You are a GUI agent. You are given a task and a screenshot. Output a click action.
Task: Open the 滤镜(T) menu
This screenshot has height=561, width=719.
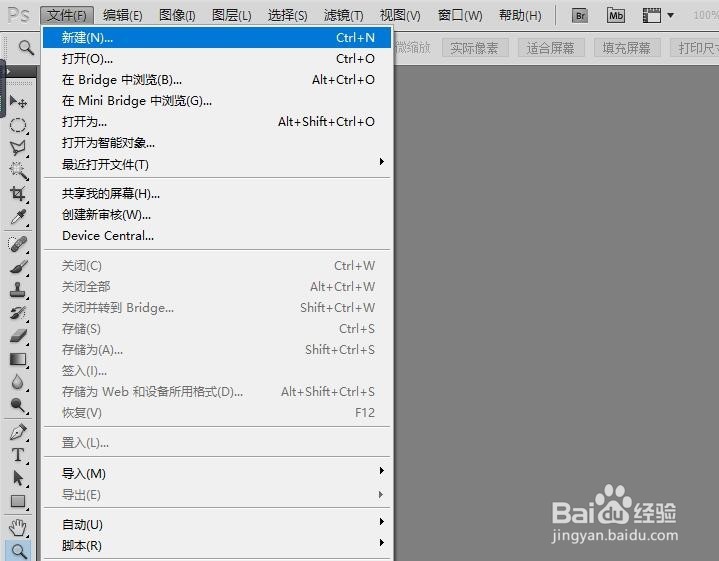[x=343, y=16]
